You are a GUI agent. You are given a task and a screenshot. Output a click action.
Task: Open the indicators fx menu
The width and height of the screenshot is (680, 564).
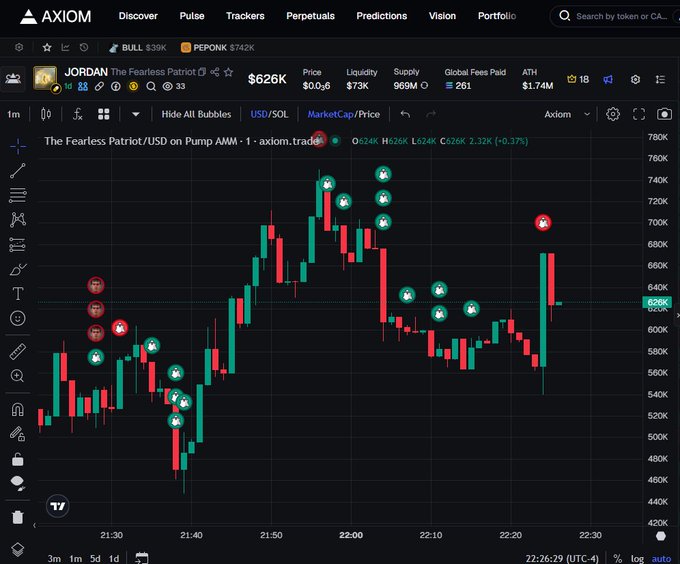(x=77, y=114)
